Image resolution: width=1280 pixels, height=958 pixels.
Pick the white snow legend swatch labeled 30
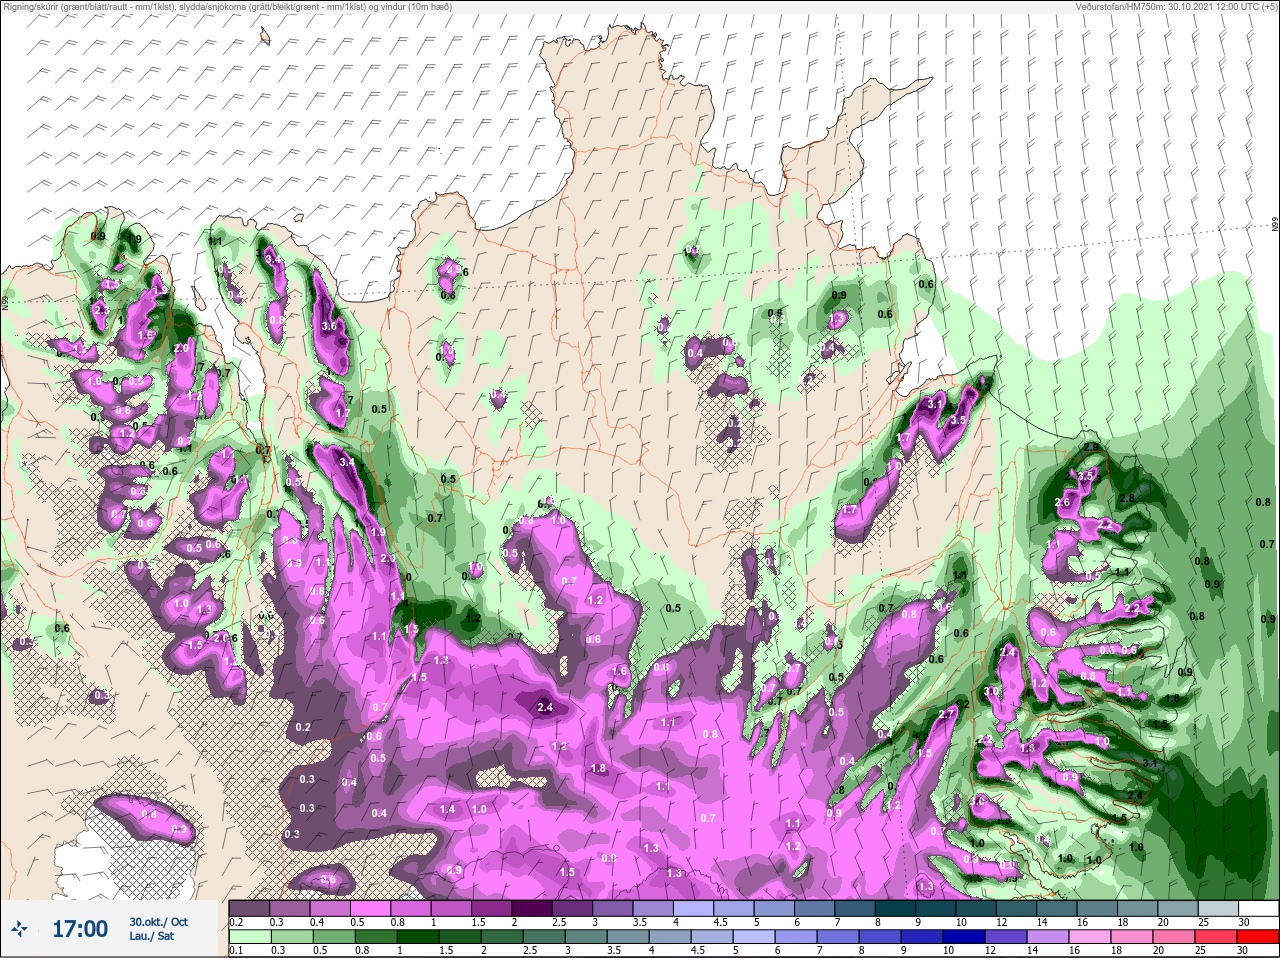click(1259, 907)
